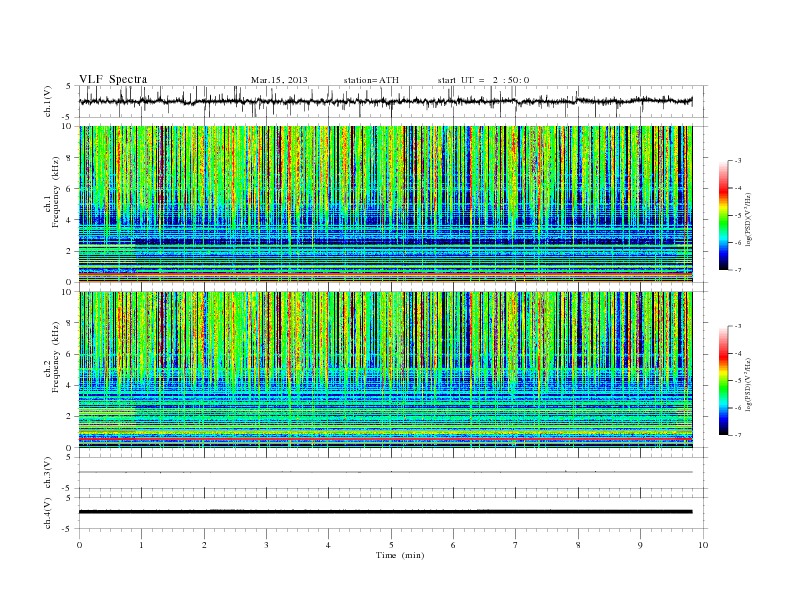Image resolution: width=792 pixels, height=612 pixels.
Task: Click the "-5" label on ch.1 color bar
Action: (x=738, y=216)
